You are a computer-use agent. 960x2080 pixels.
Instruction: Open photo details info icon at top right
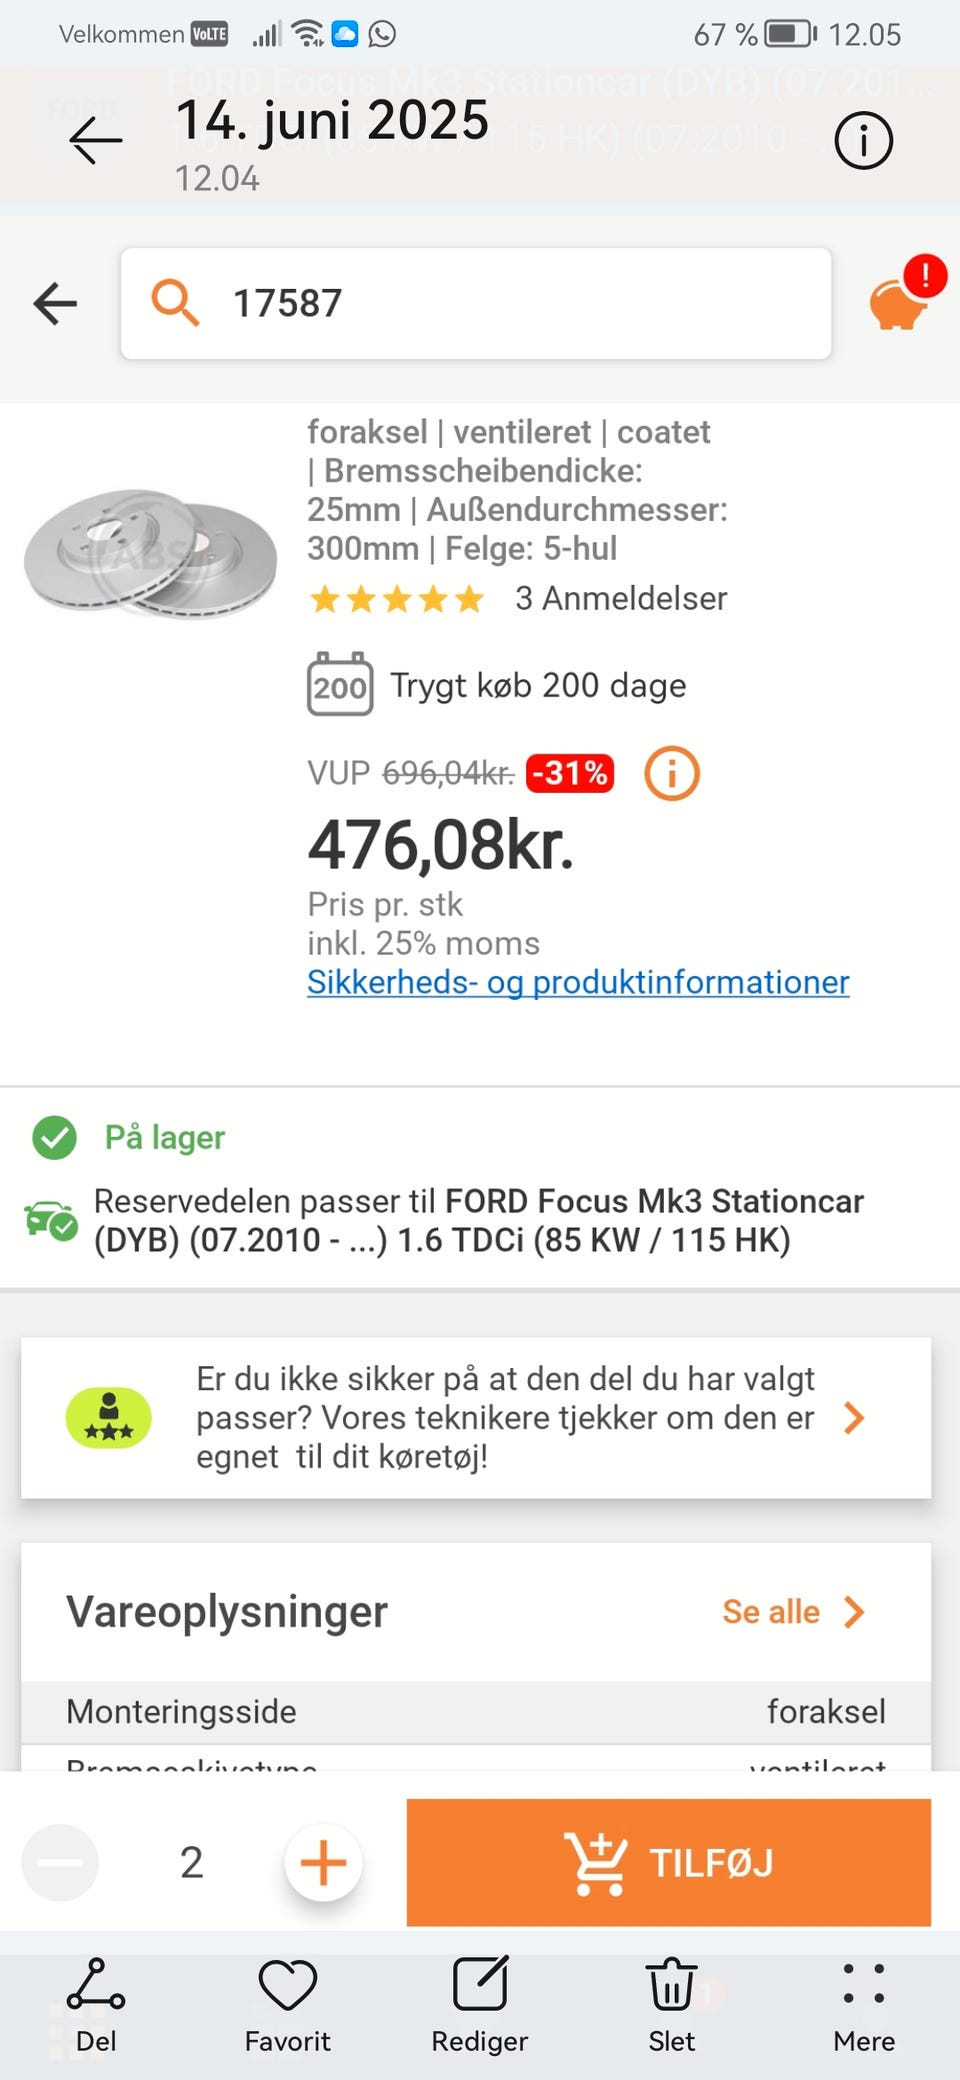pos(863,141)
